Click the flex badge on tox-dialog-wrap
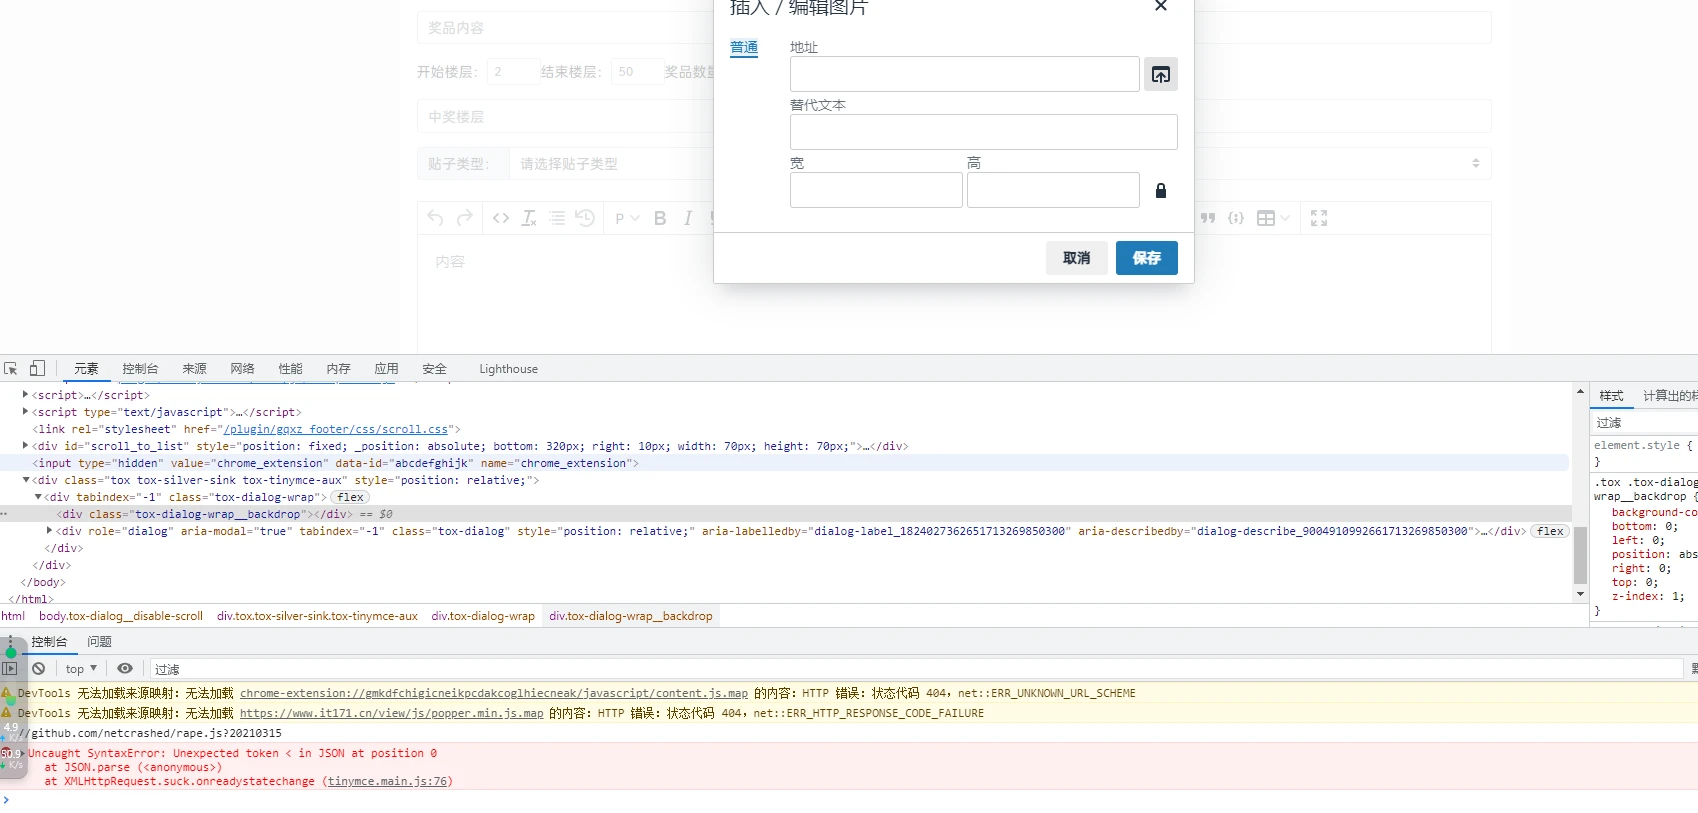This screenshot has width=1698, height=813. click(350, 497)
